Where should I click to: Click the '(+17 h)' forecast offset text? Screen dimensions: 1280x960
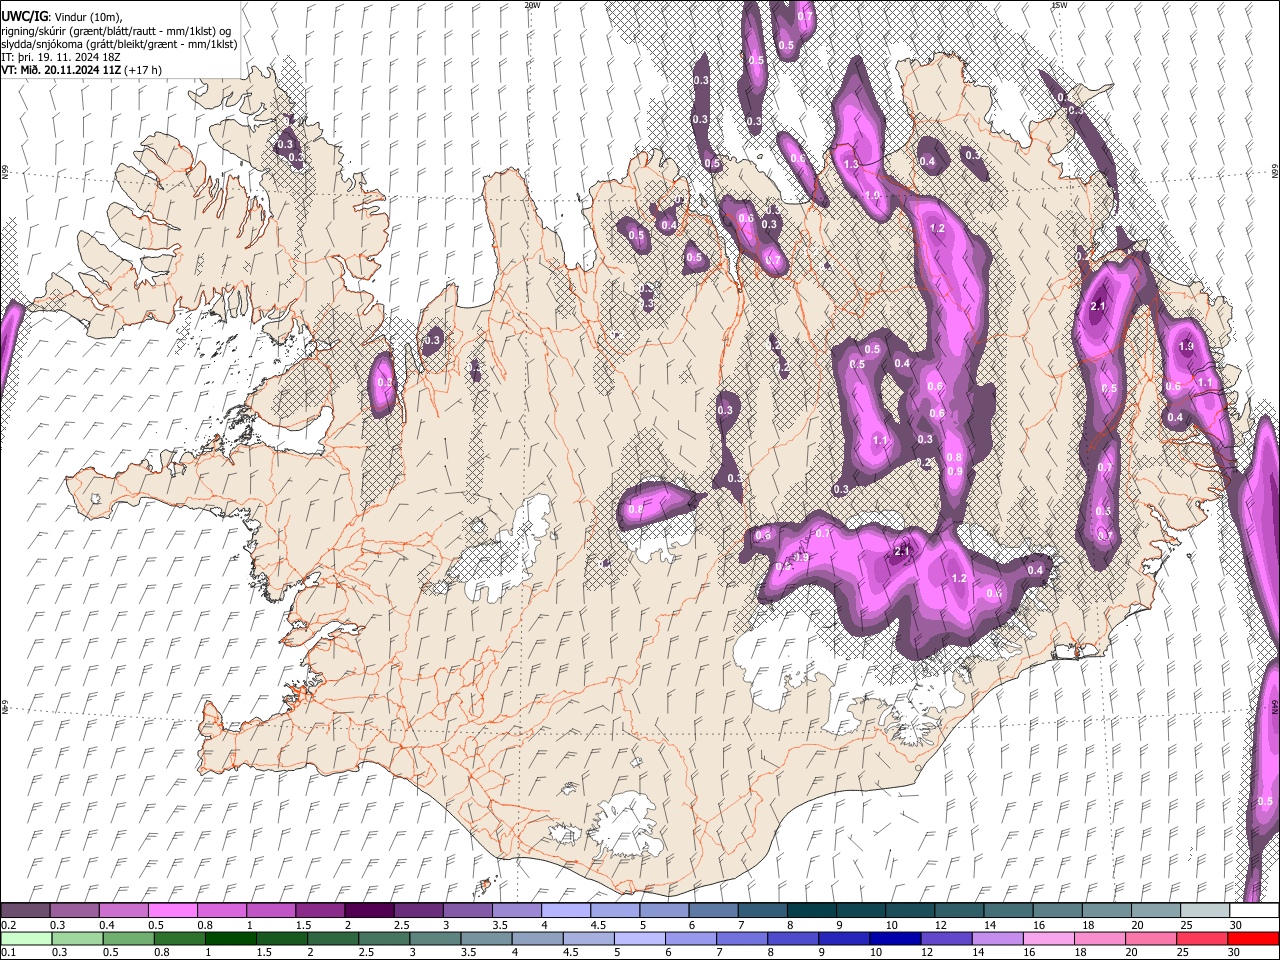(x=144, y=70)
